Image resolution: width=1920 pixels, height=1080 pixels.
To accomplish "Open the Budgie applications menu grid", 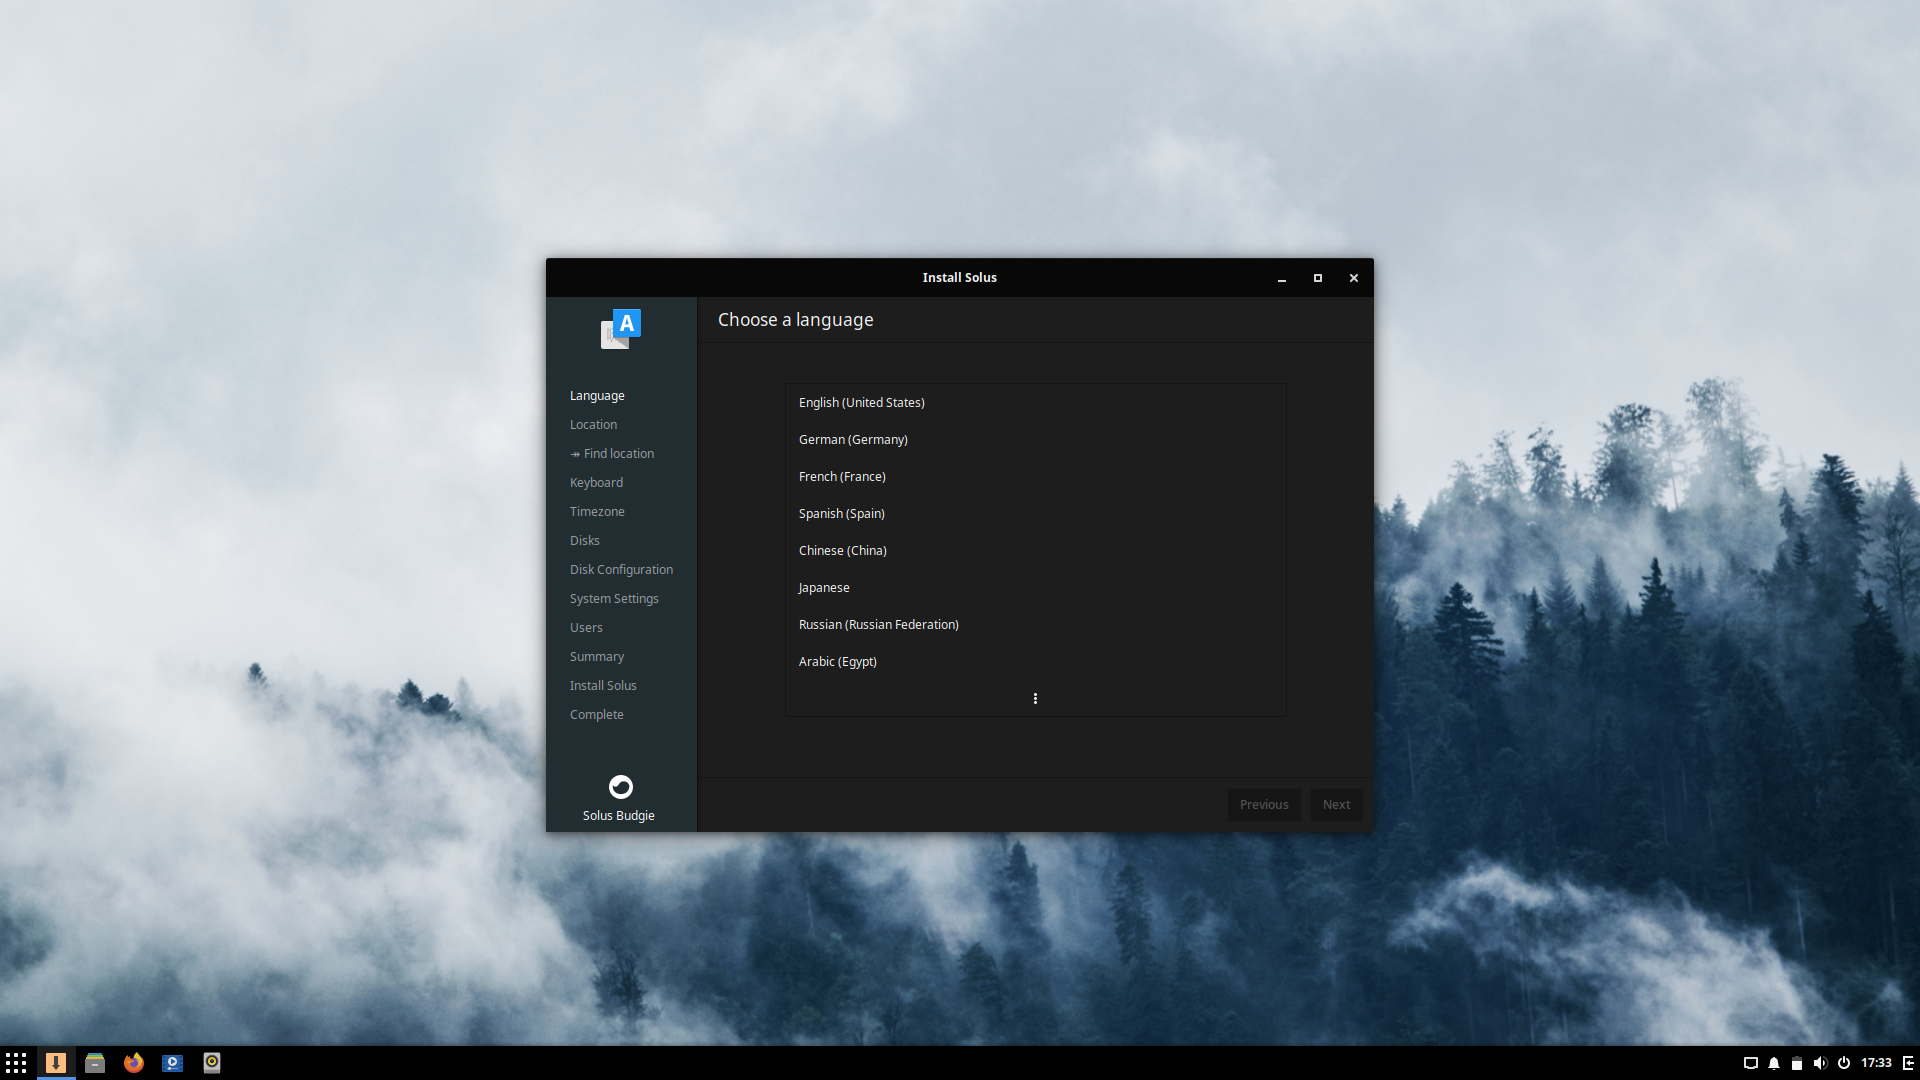I will 16,1063.
